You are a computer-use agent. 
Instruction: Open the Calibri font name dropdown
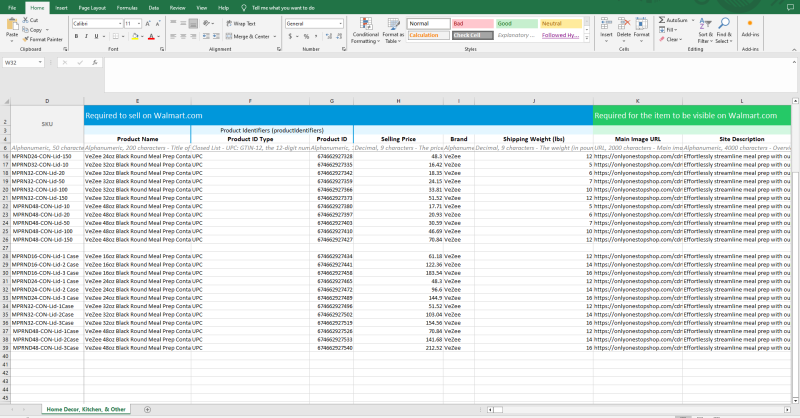(120, 23)
